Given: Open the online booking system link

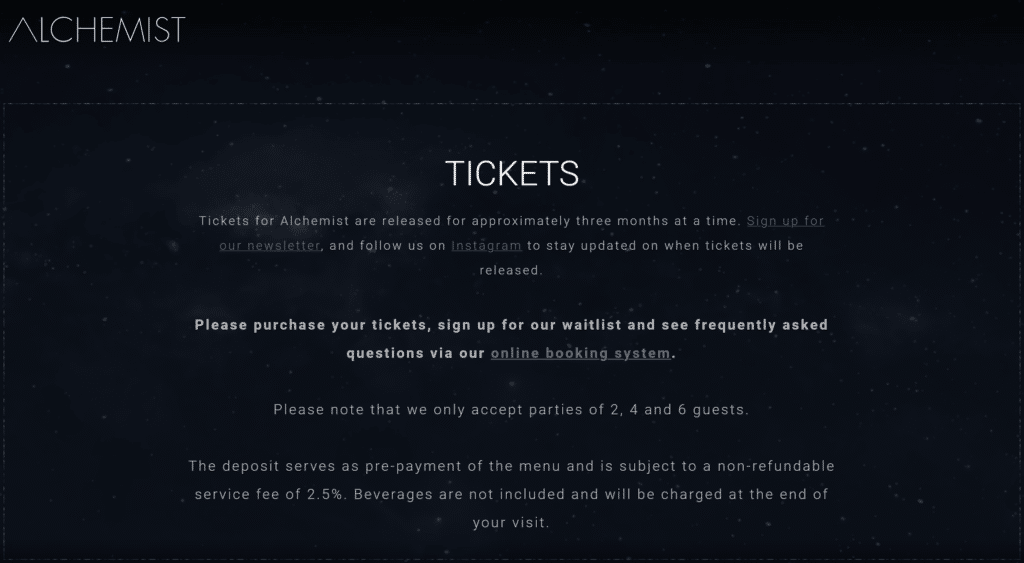Looking at the screenshot, I should click(580, 353).
